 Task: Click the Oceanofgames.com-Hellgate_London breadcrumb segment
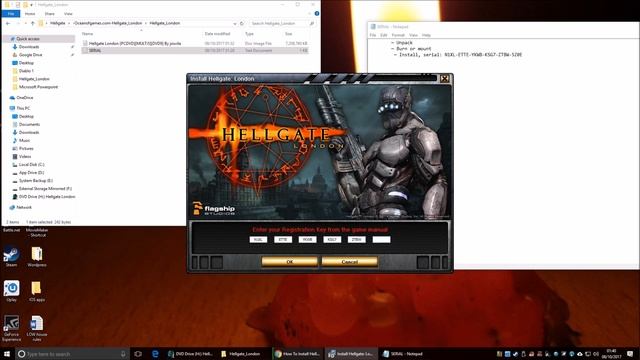click(108, 23)
